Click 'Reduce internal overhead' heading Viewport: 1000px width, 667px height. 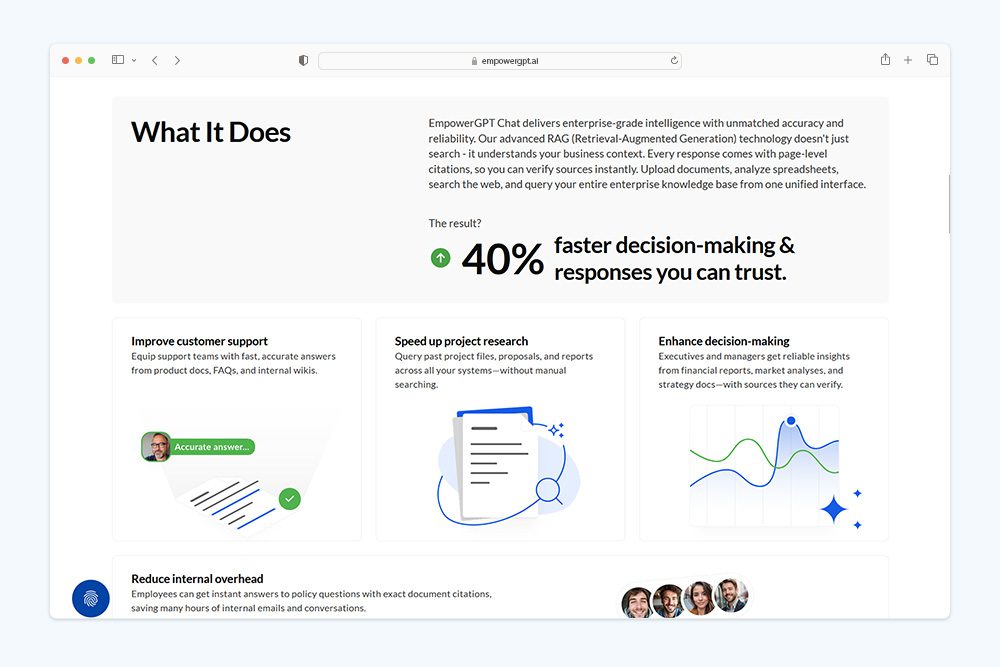click(197, 579)
